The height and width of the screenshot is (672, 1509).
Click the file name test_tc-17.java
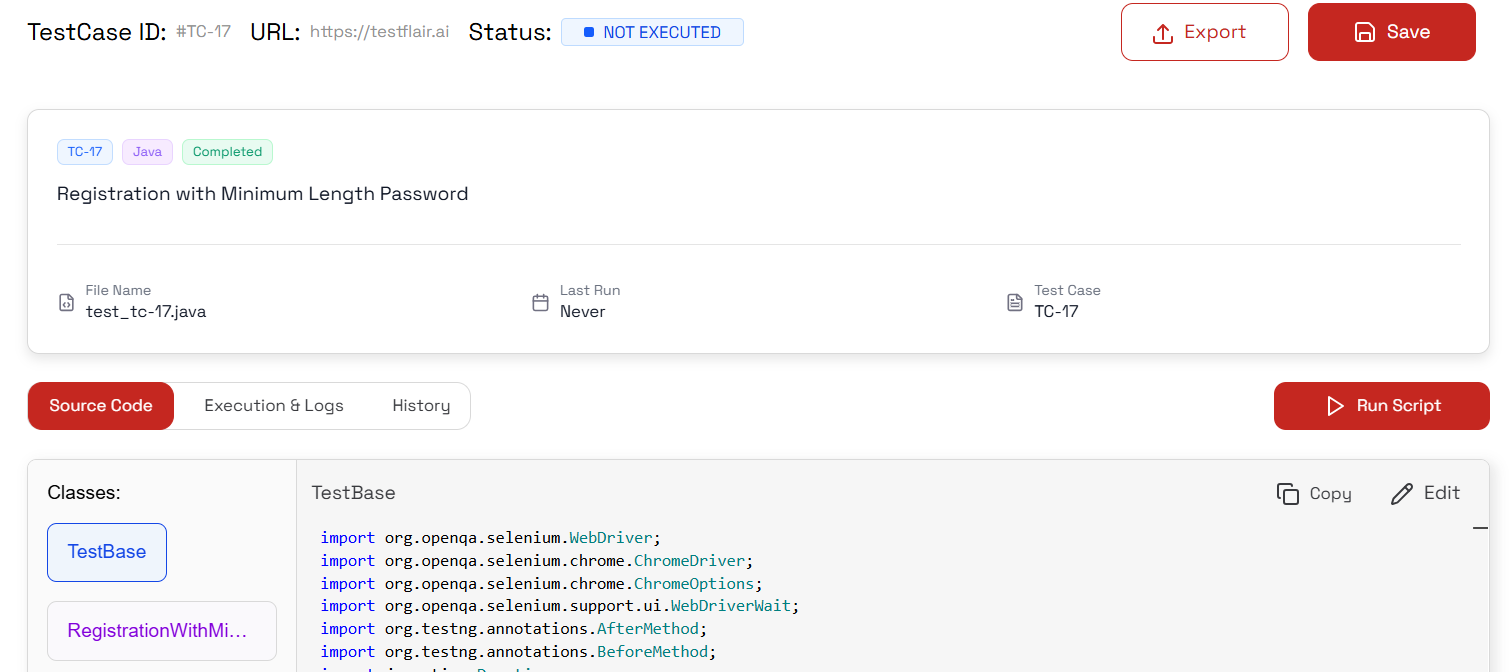tap(146, 311)
